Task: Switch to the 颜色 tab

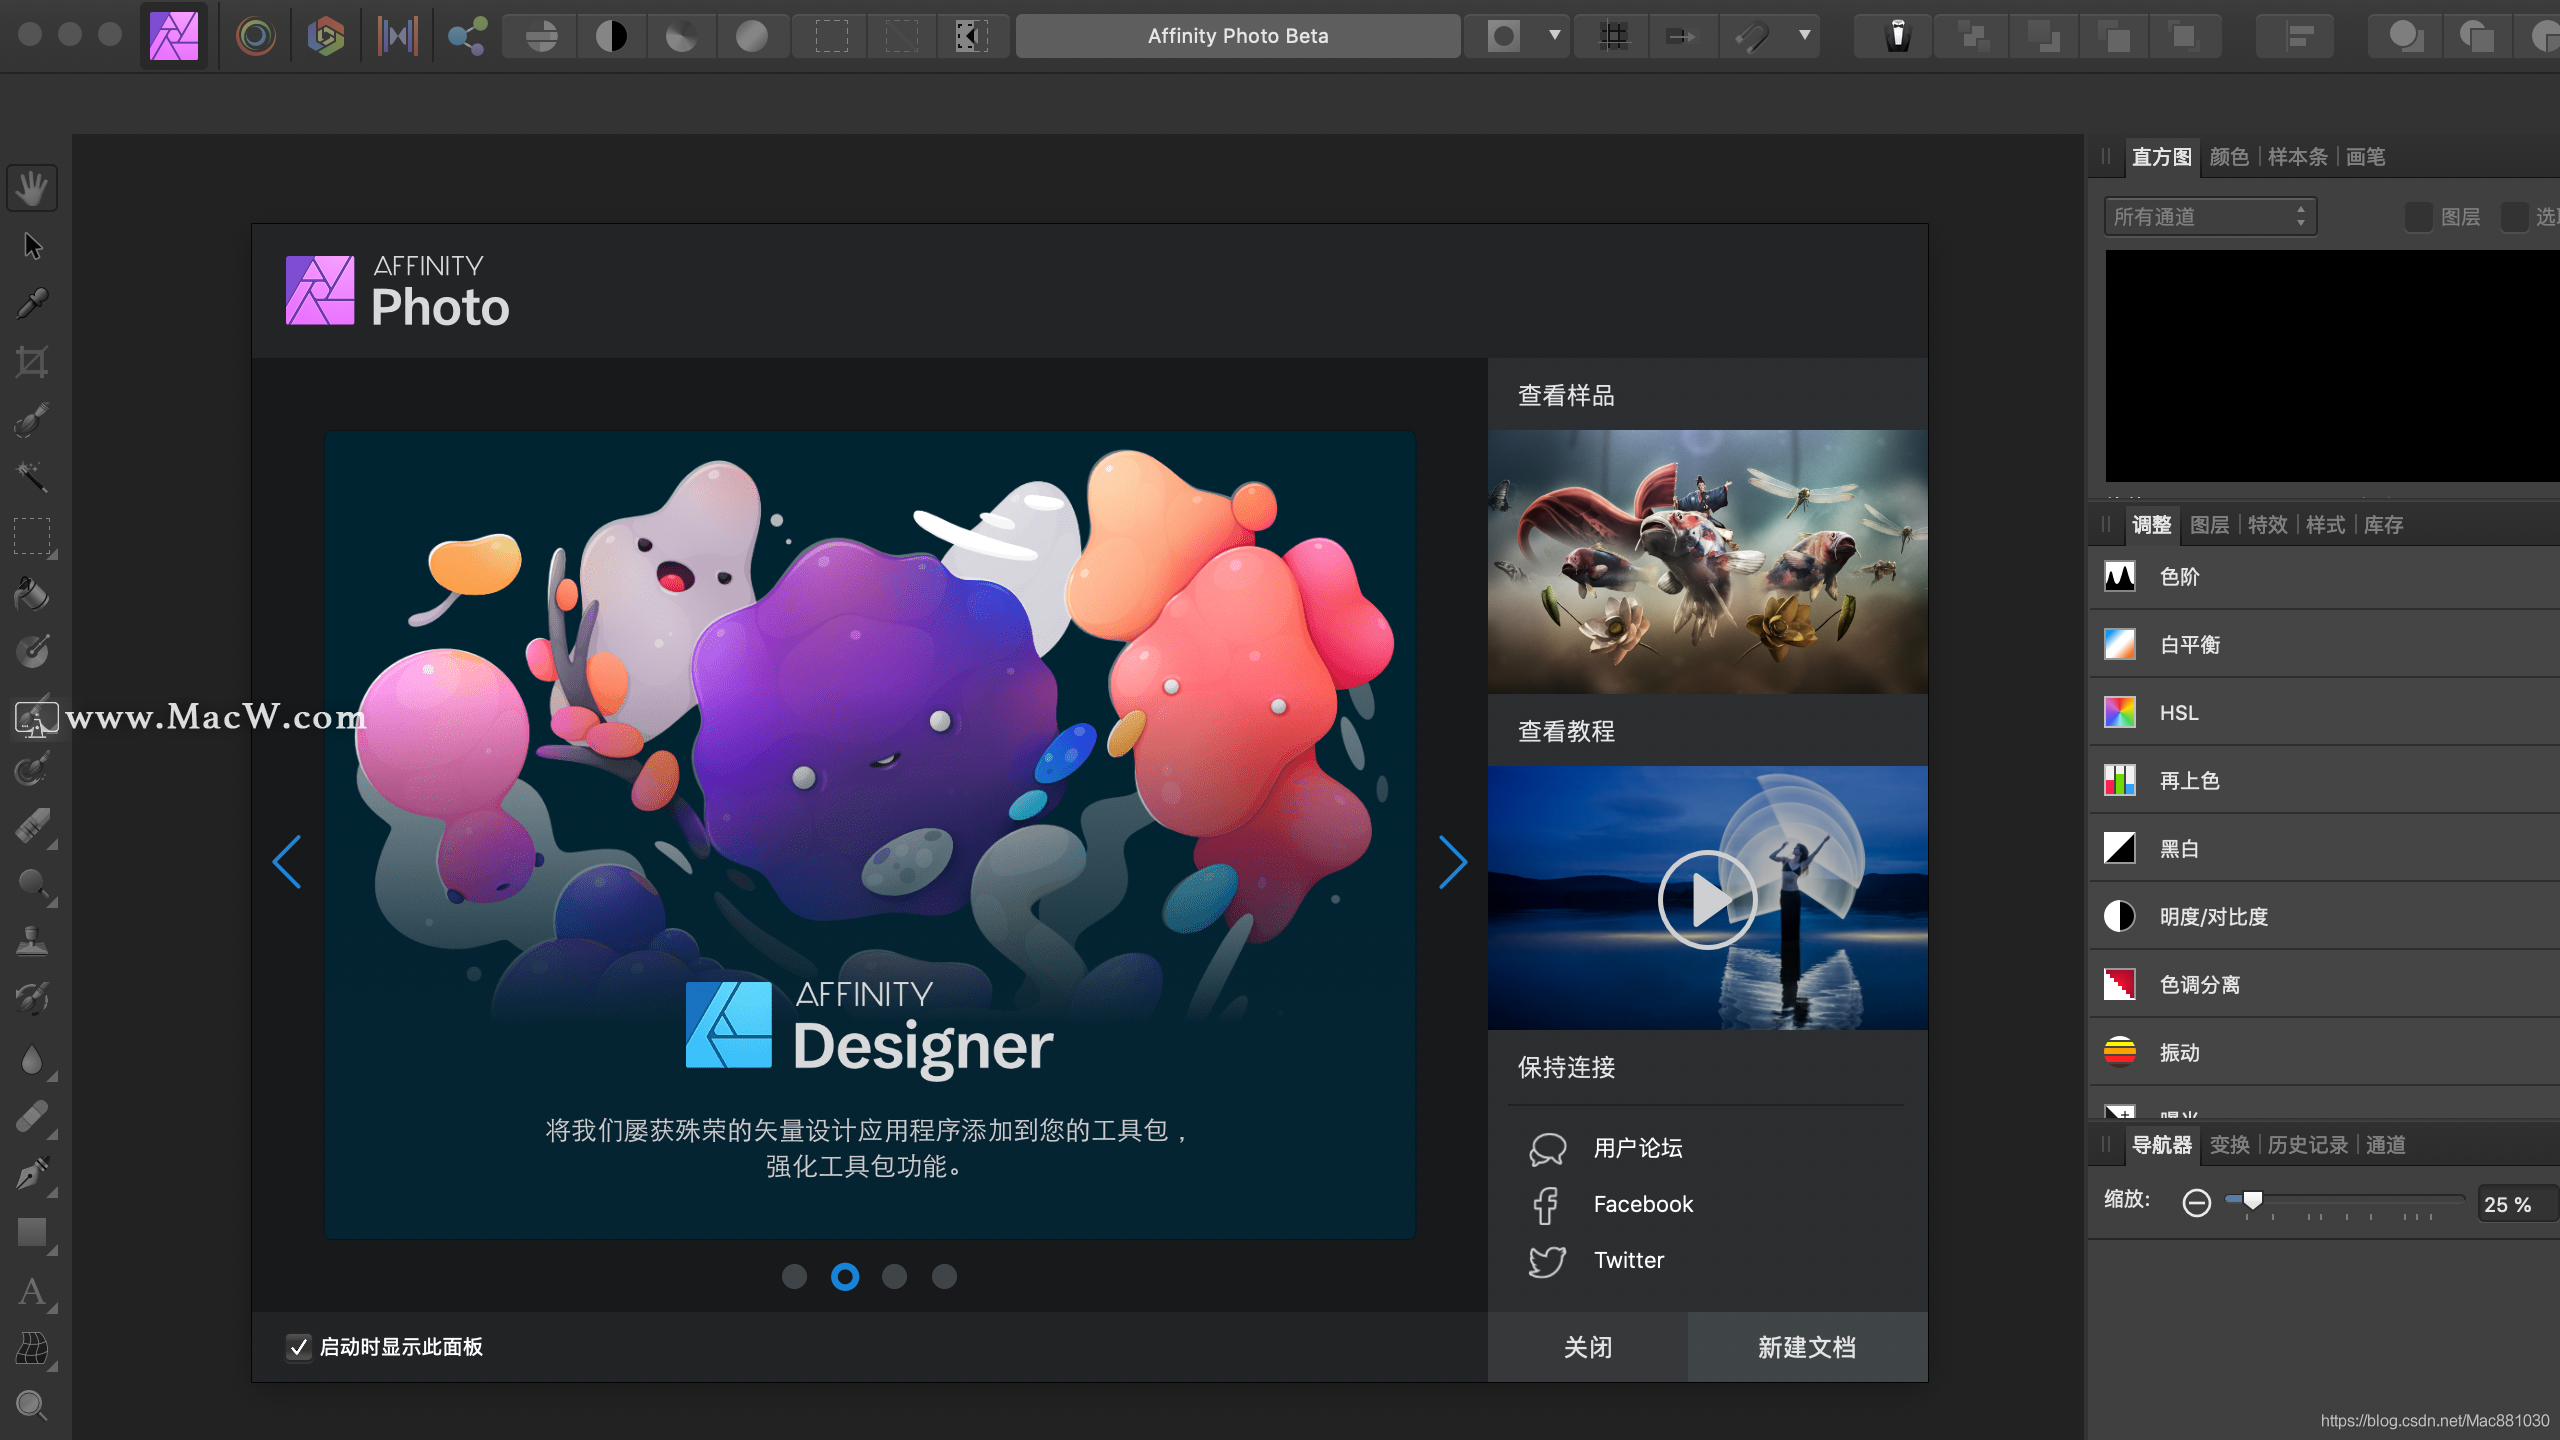Action: 2229,157
